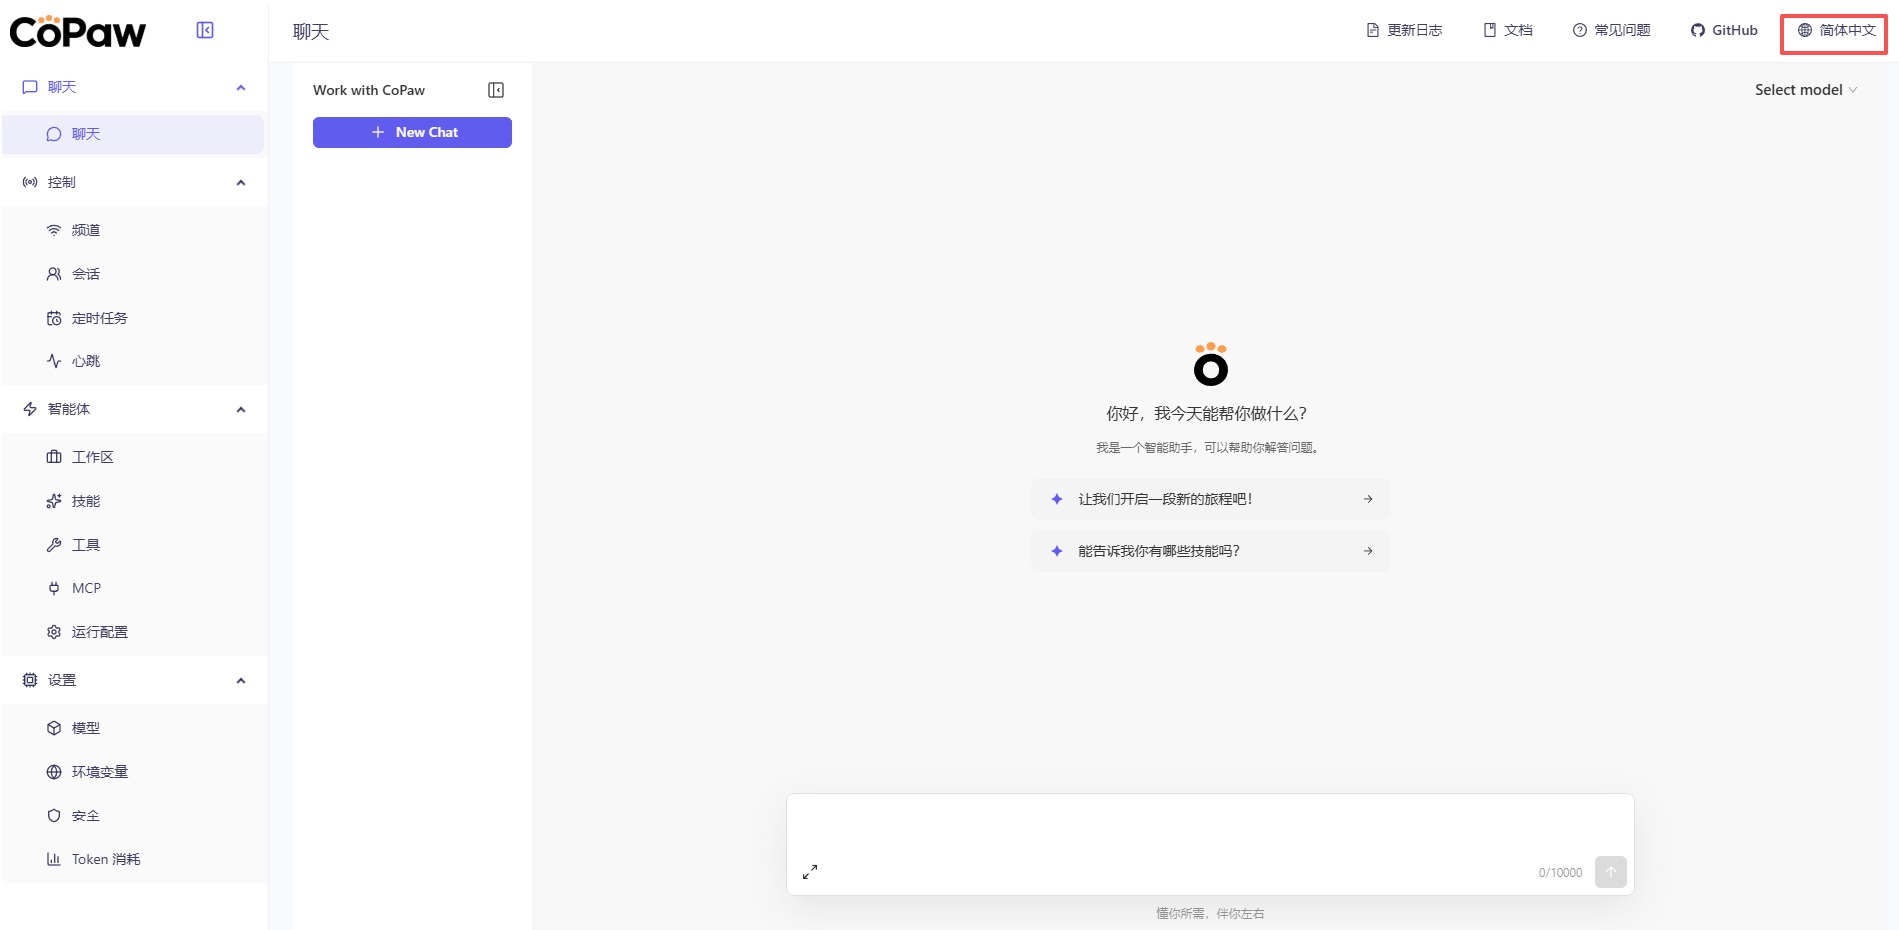The width and height of the screenshot is (1899, 930).
Task: Expand the chat input with the expand icon
Action: click(x=810, y=872)
